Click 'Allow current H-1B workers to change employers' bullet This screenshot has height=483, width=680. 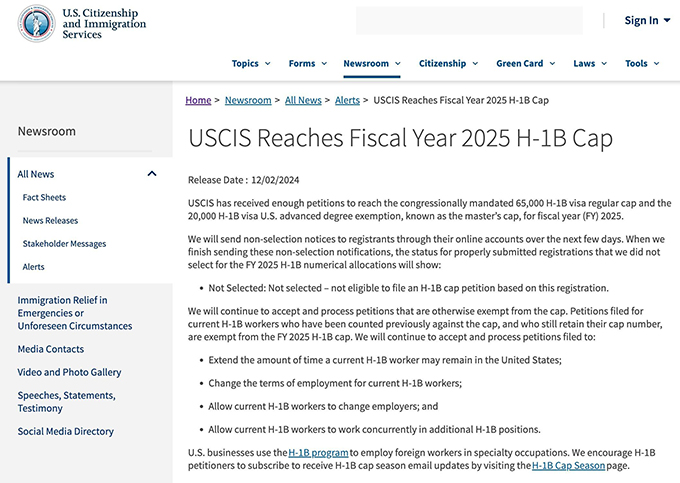click(323, 406)
